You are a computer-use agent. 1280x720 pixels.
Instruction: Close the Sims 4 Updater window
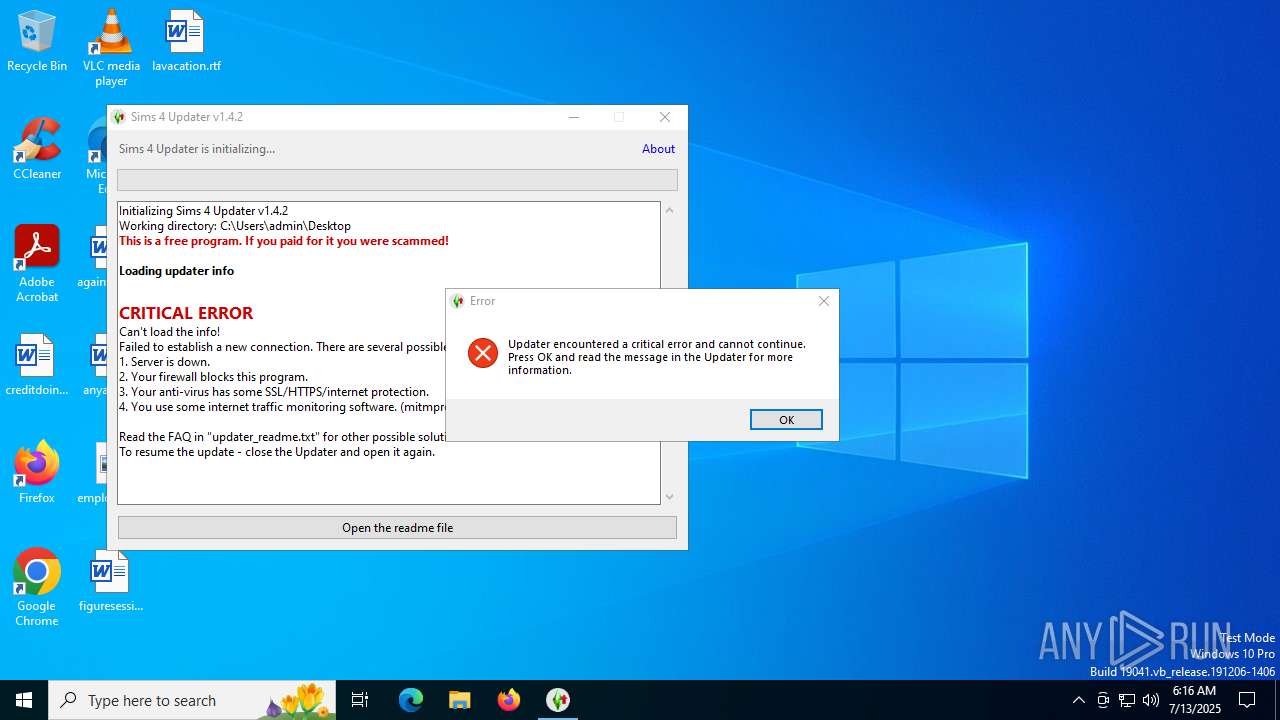click(665, 117)
